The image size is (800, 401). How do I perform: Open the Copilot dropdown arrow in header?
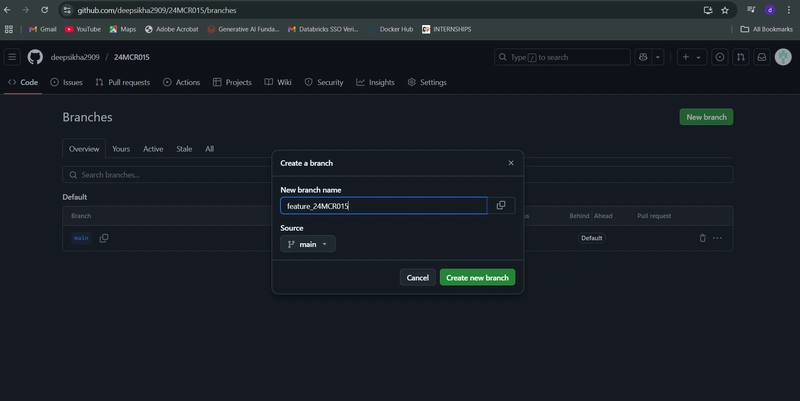pyautogui.click(x=658, y=57)
